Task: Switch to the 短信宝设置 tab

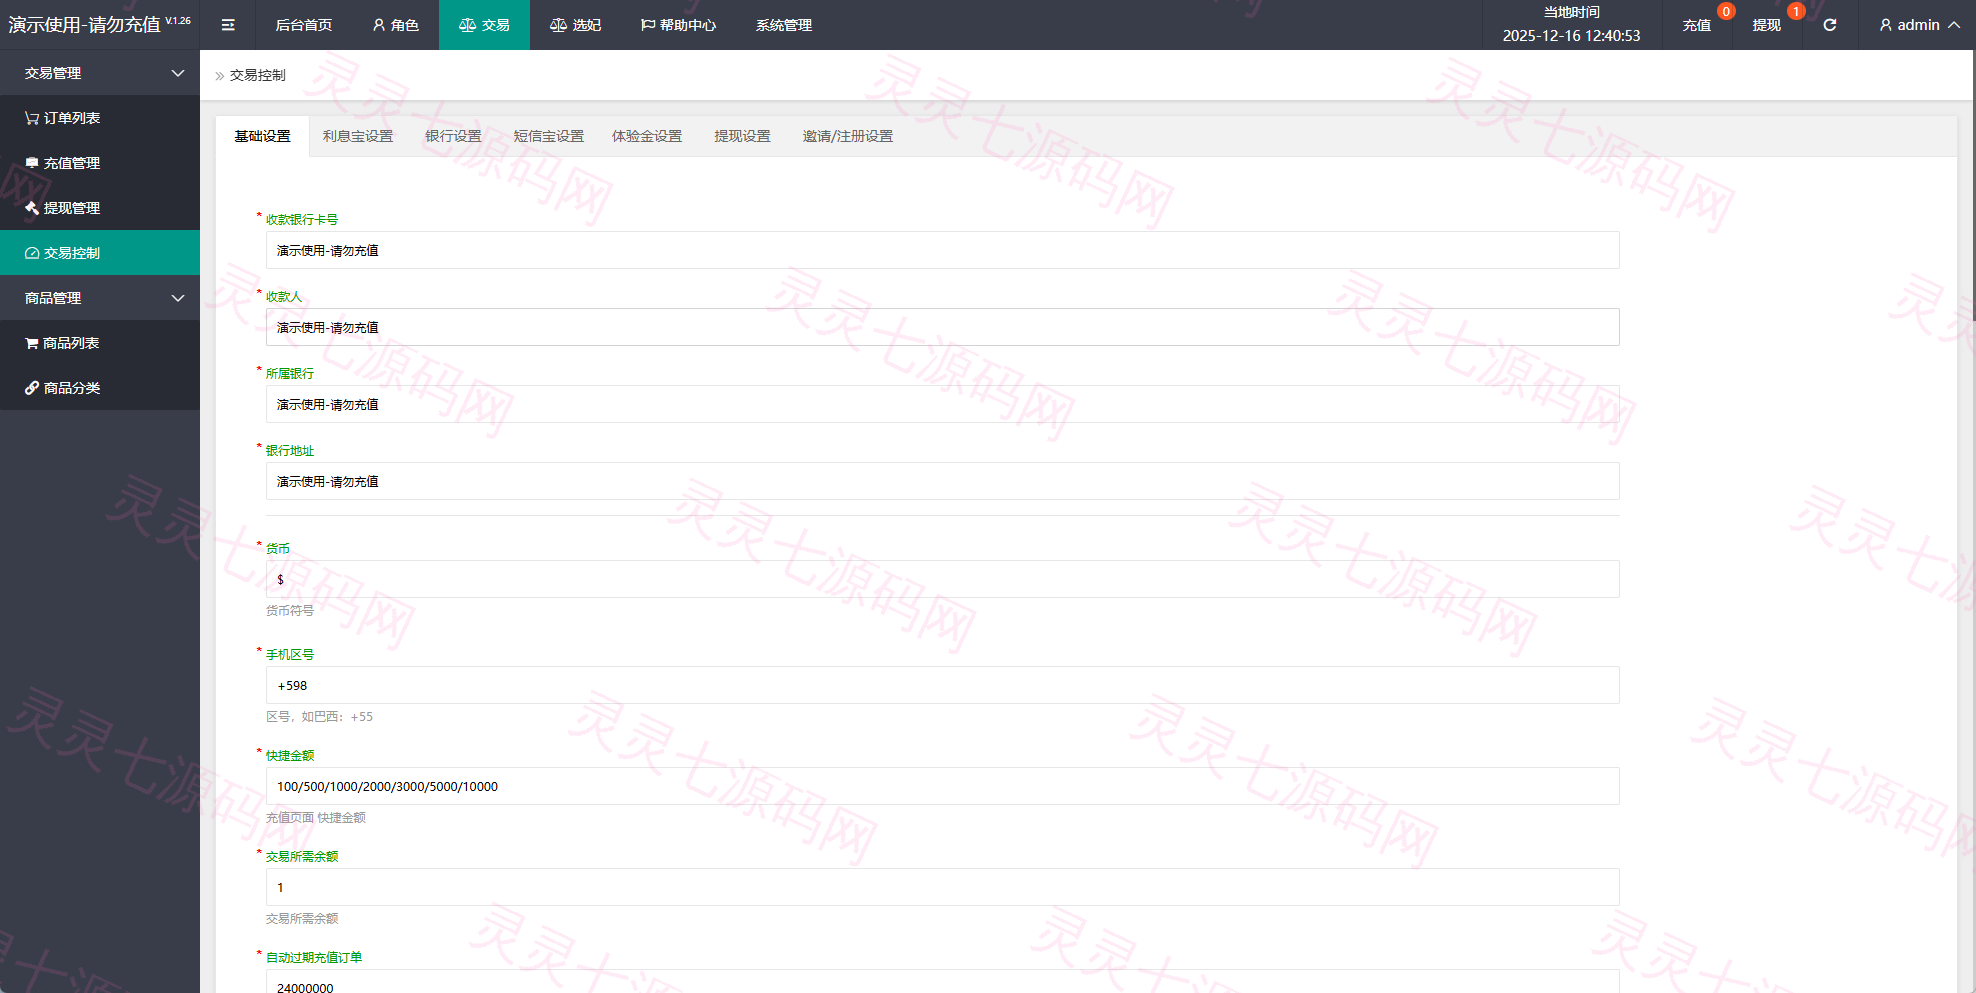Action: 549,136
